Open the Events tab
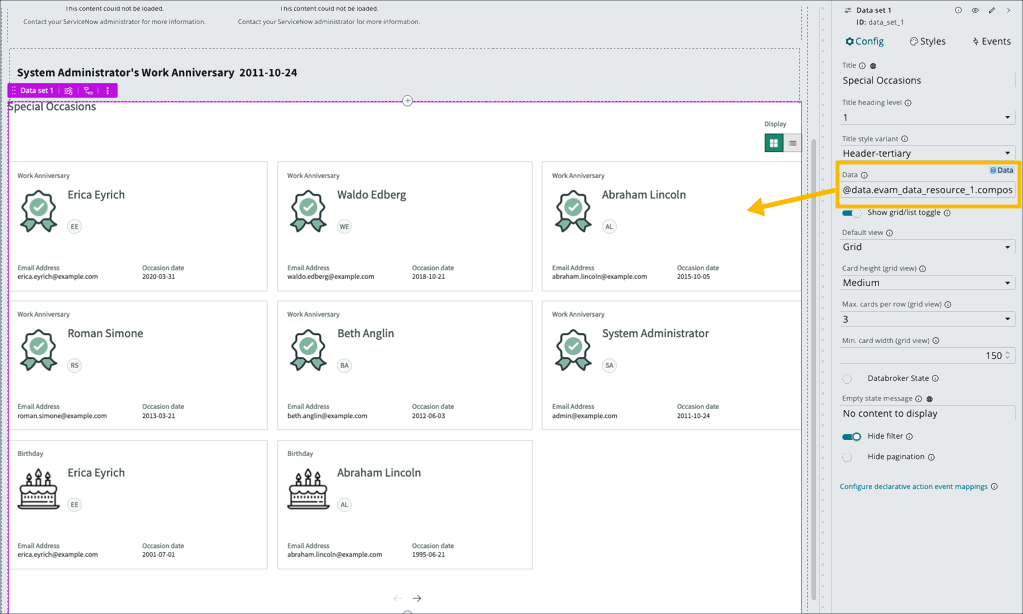The height and width of the screenshot is (614, 1023). pos(990,41)
